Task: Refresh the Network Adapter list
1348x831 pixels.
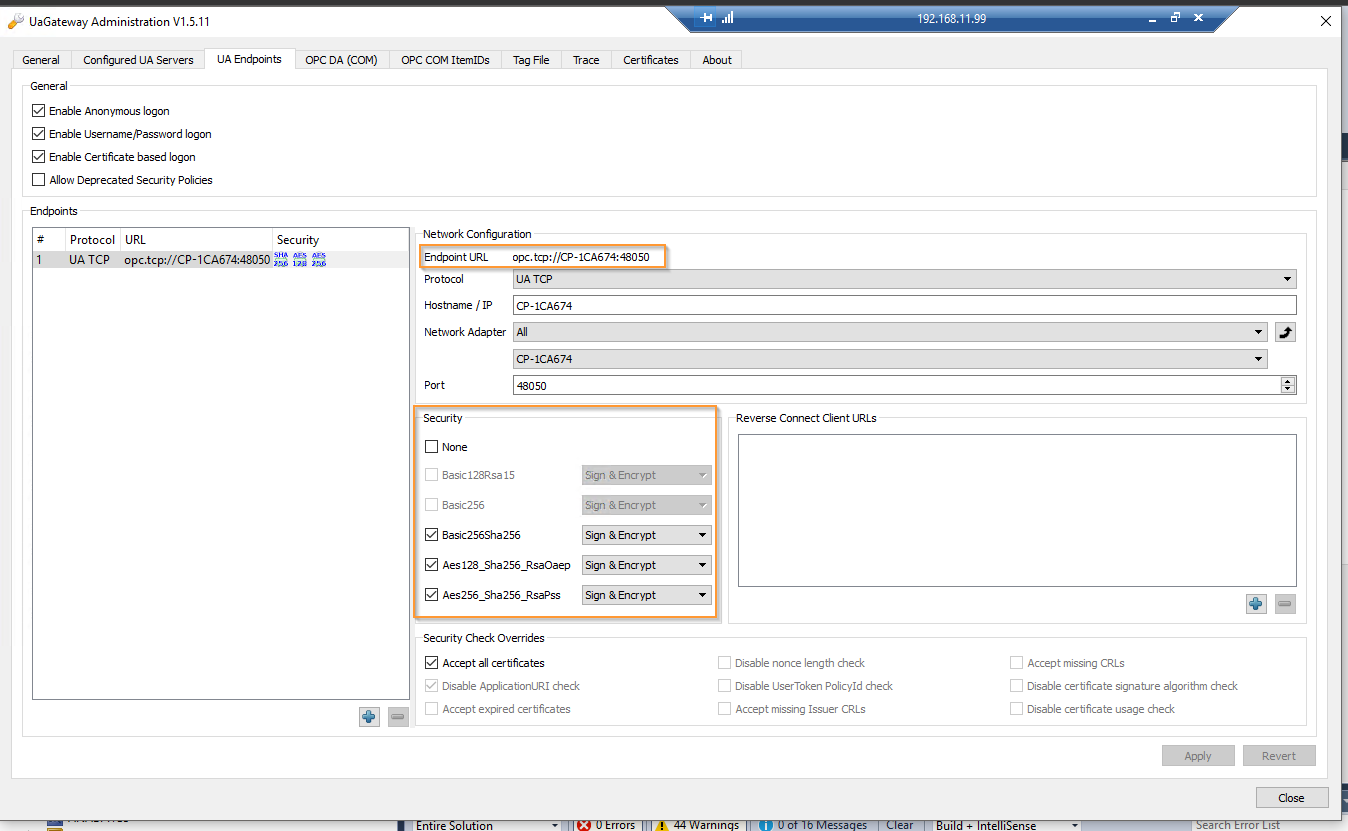Action: pyautogui.click(x=1286, y=332)
